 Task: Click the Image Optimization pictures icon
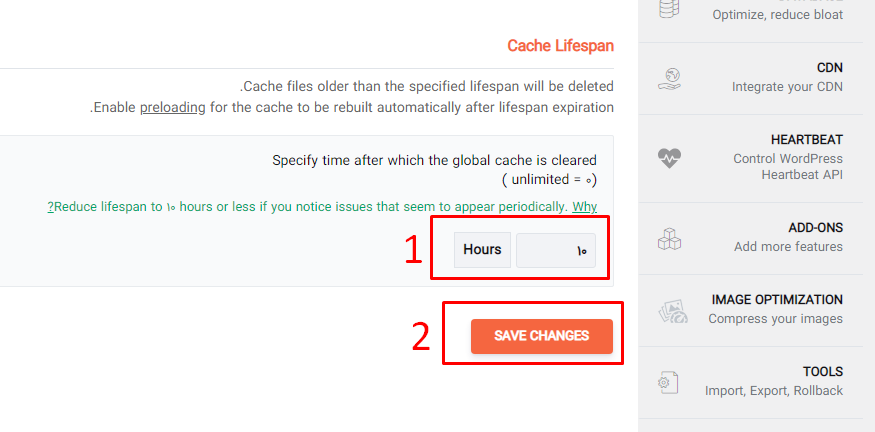pos(673,312)
